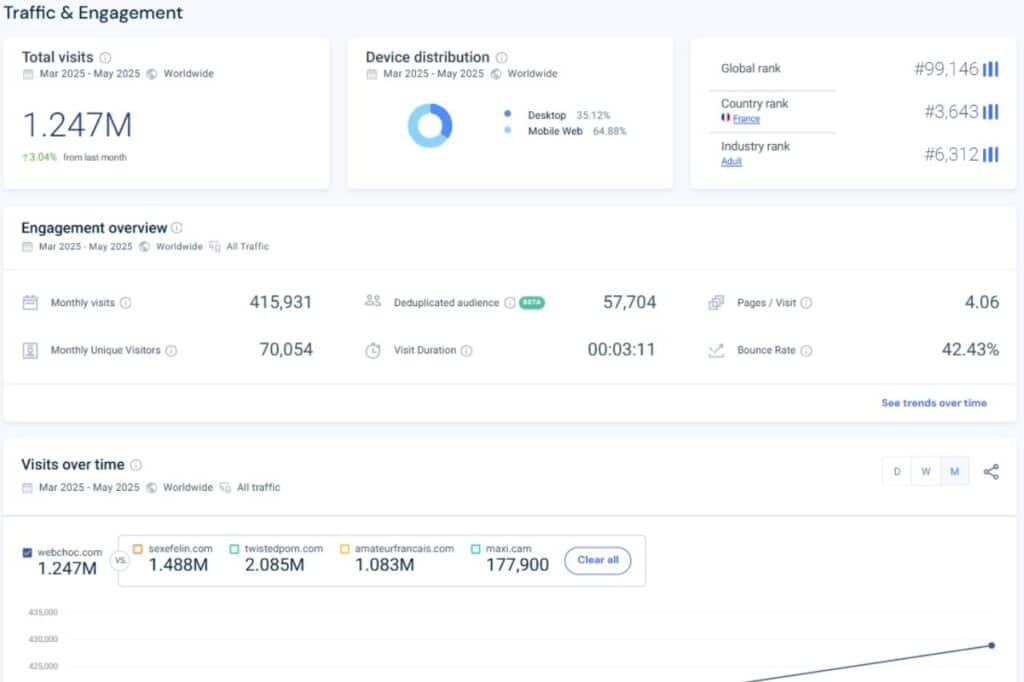This screenshot has height=682, width=1024.
Task: Click the Mobile Web legend color dot
Action: coord(507,130)
